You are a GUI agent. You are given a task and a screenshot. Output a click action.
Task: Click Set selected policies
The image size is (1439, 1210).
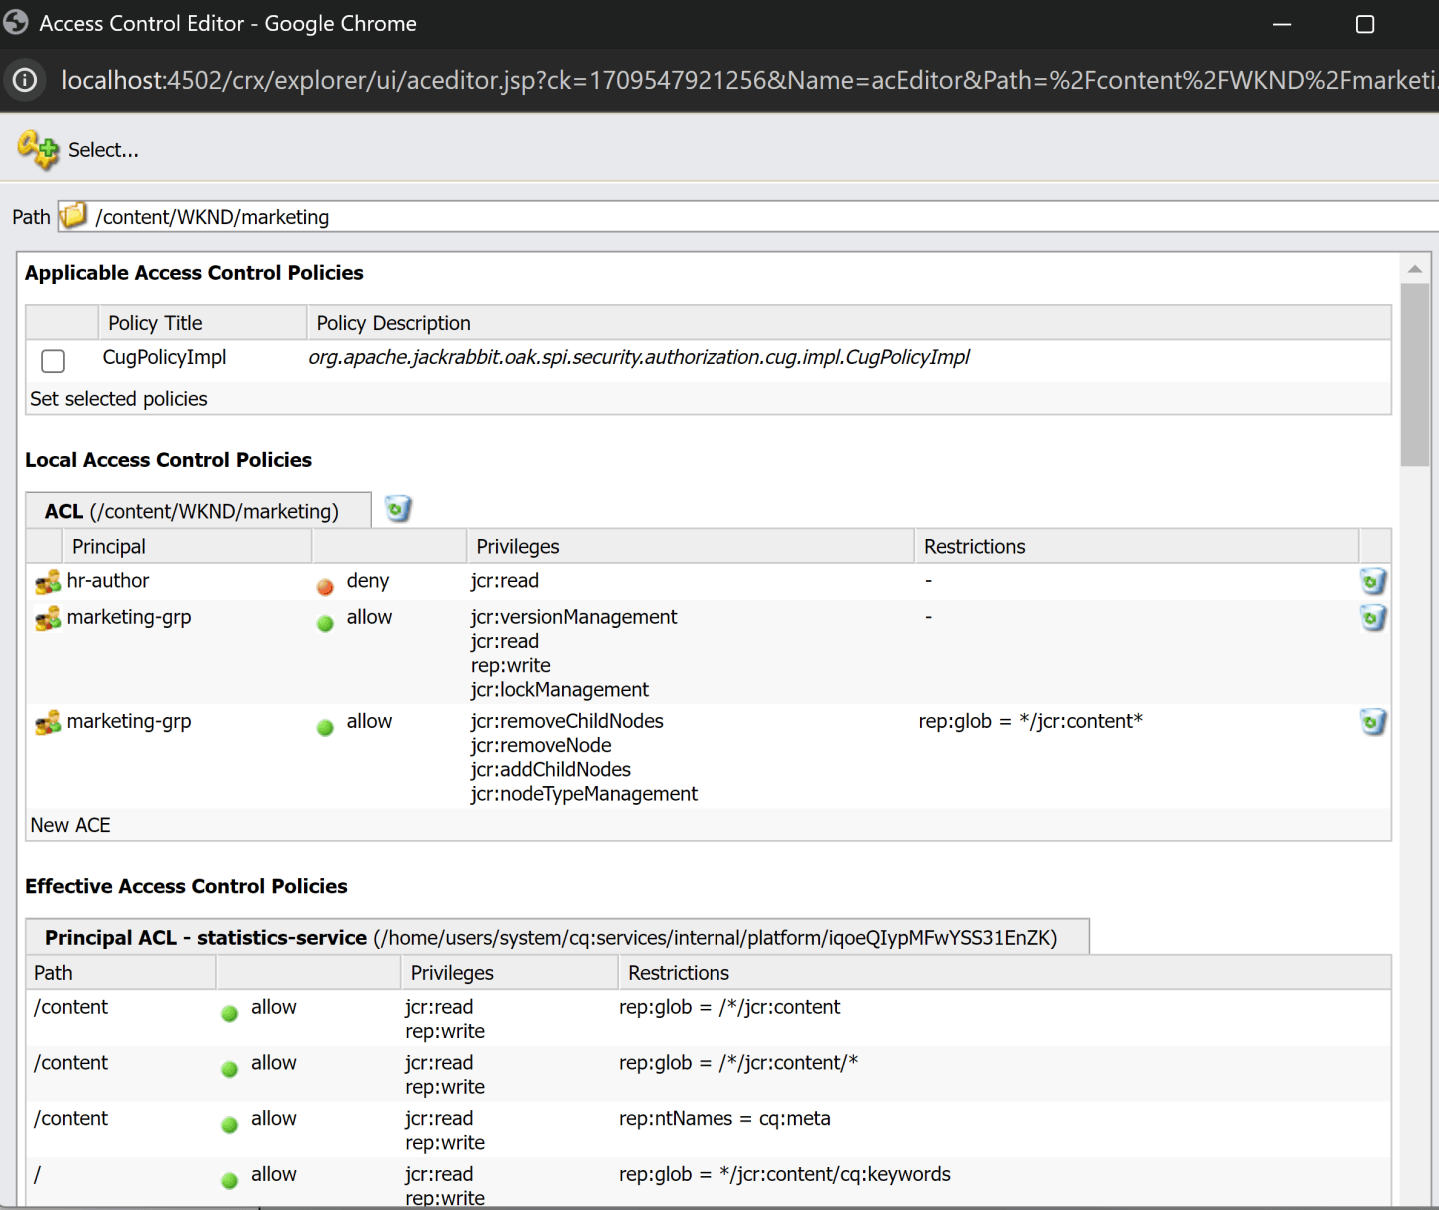tap(119, 399)
